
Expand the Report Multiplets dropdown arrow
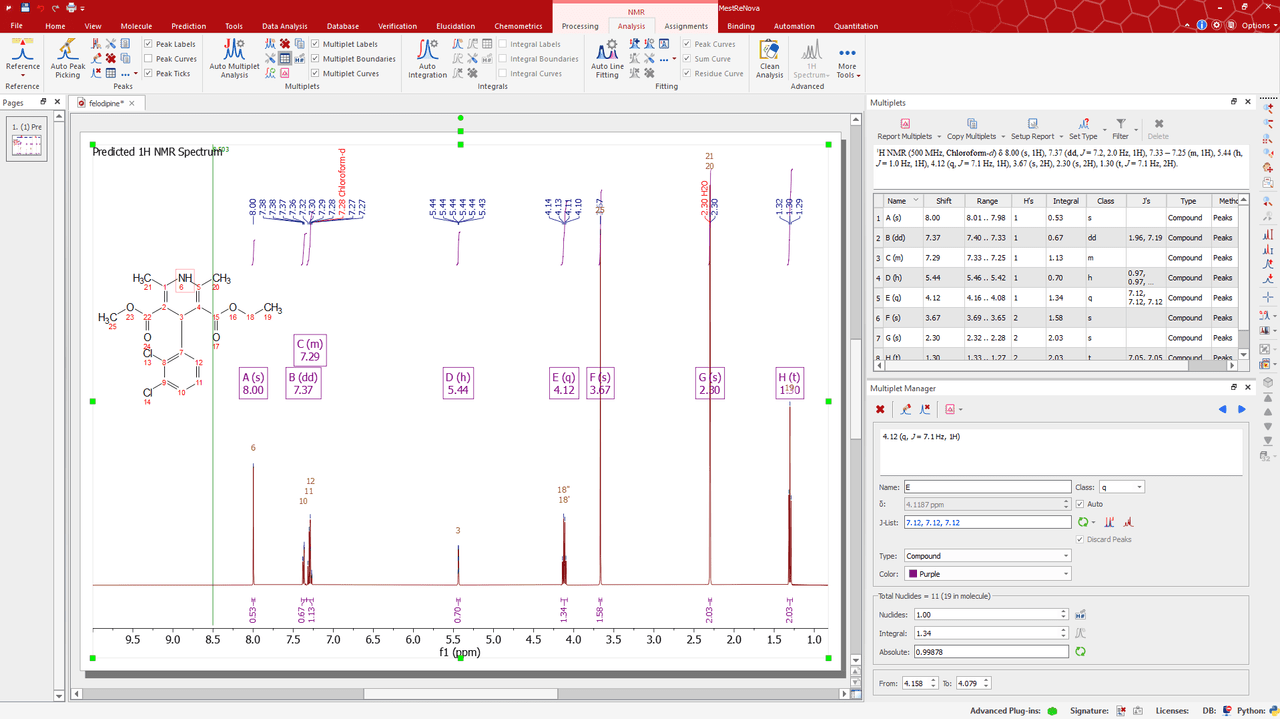[939, 136]
